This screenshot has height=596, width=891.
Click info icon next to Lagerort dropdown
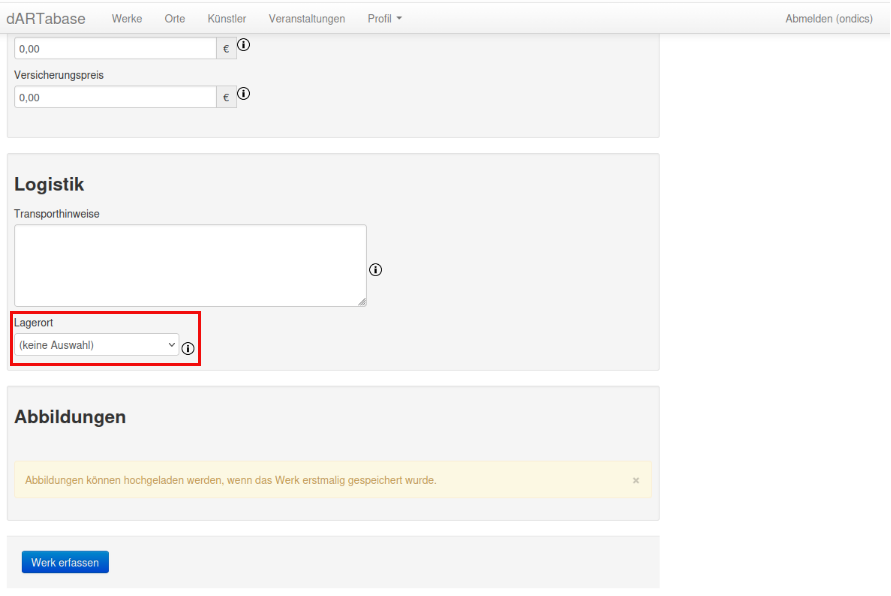[188, 348]
